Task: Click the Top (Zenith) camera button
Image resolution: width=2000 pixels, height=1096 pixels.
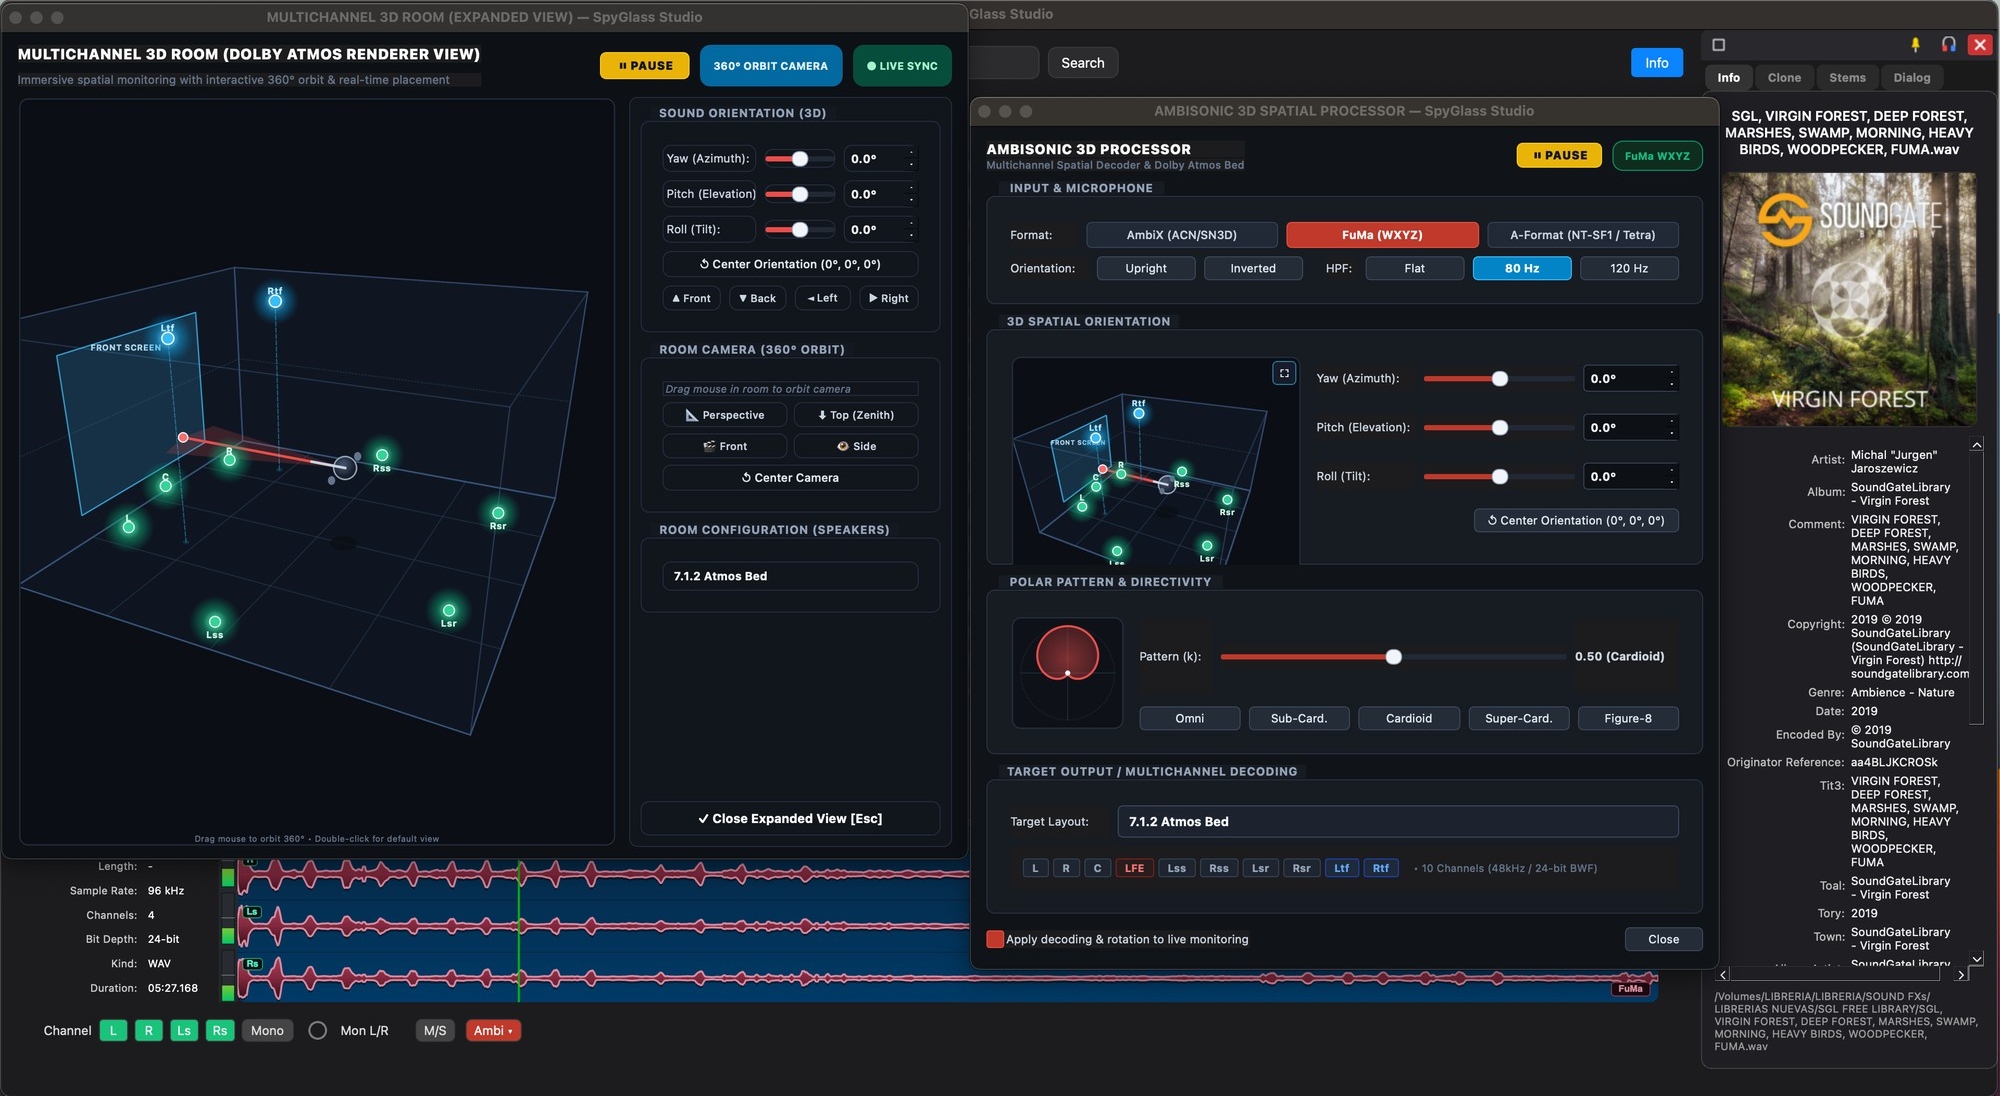Action: (856, 415)
